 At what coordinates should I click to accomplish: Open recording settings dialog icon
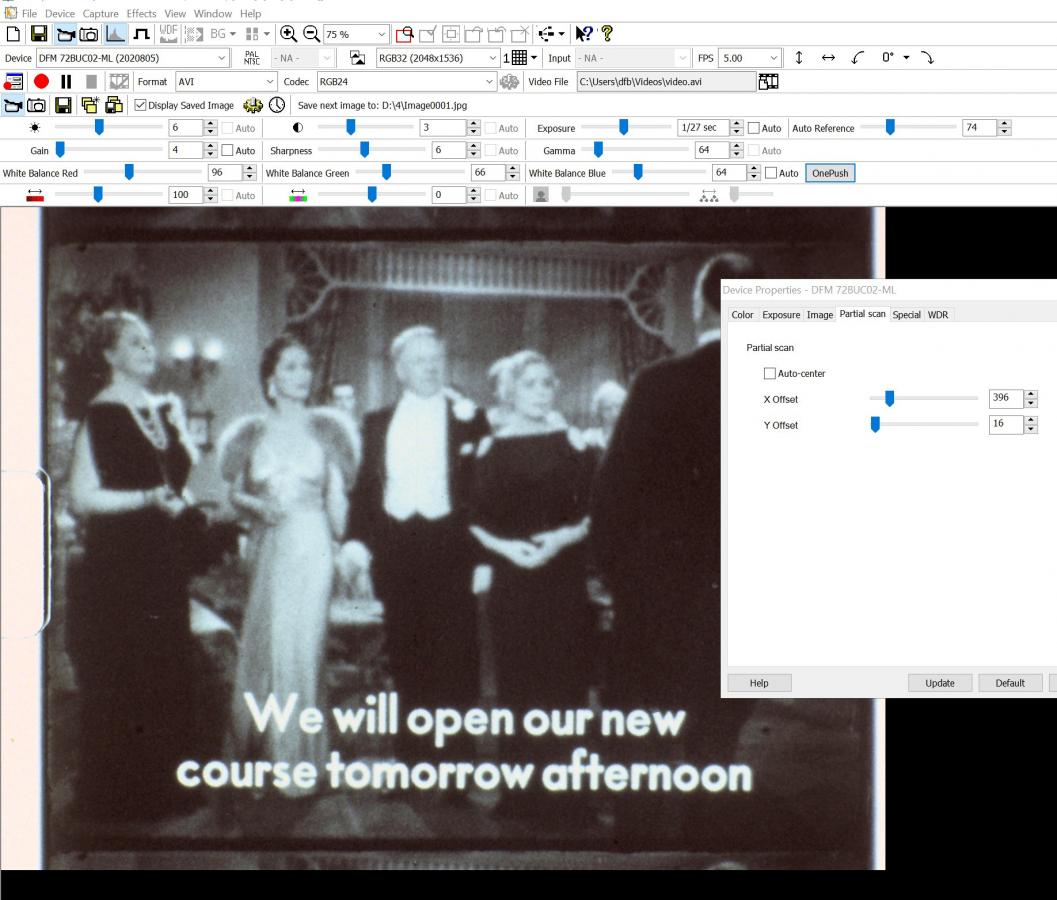click(13, 82)
